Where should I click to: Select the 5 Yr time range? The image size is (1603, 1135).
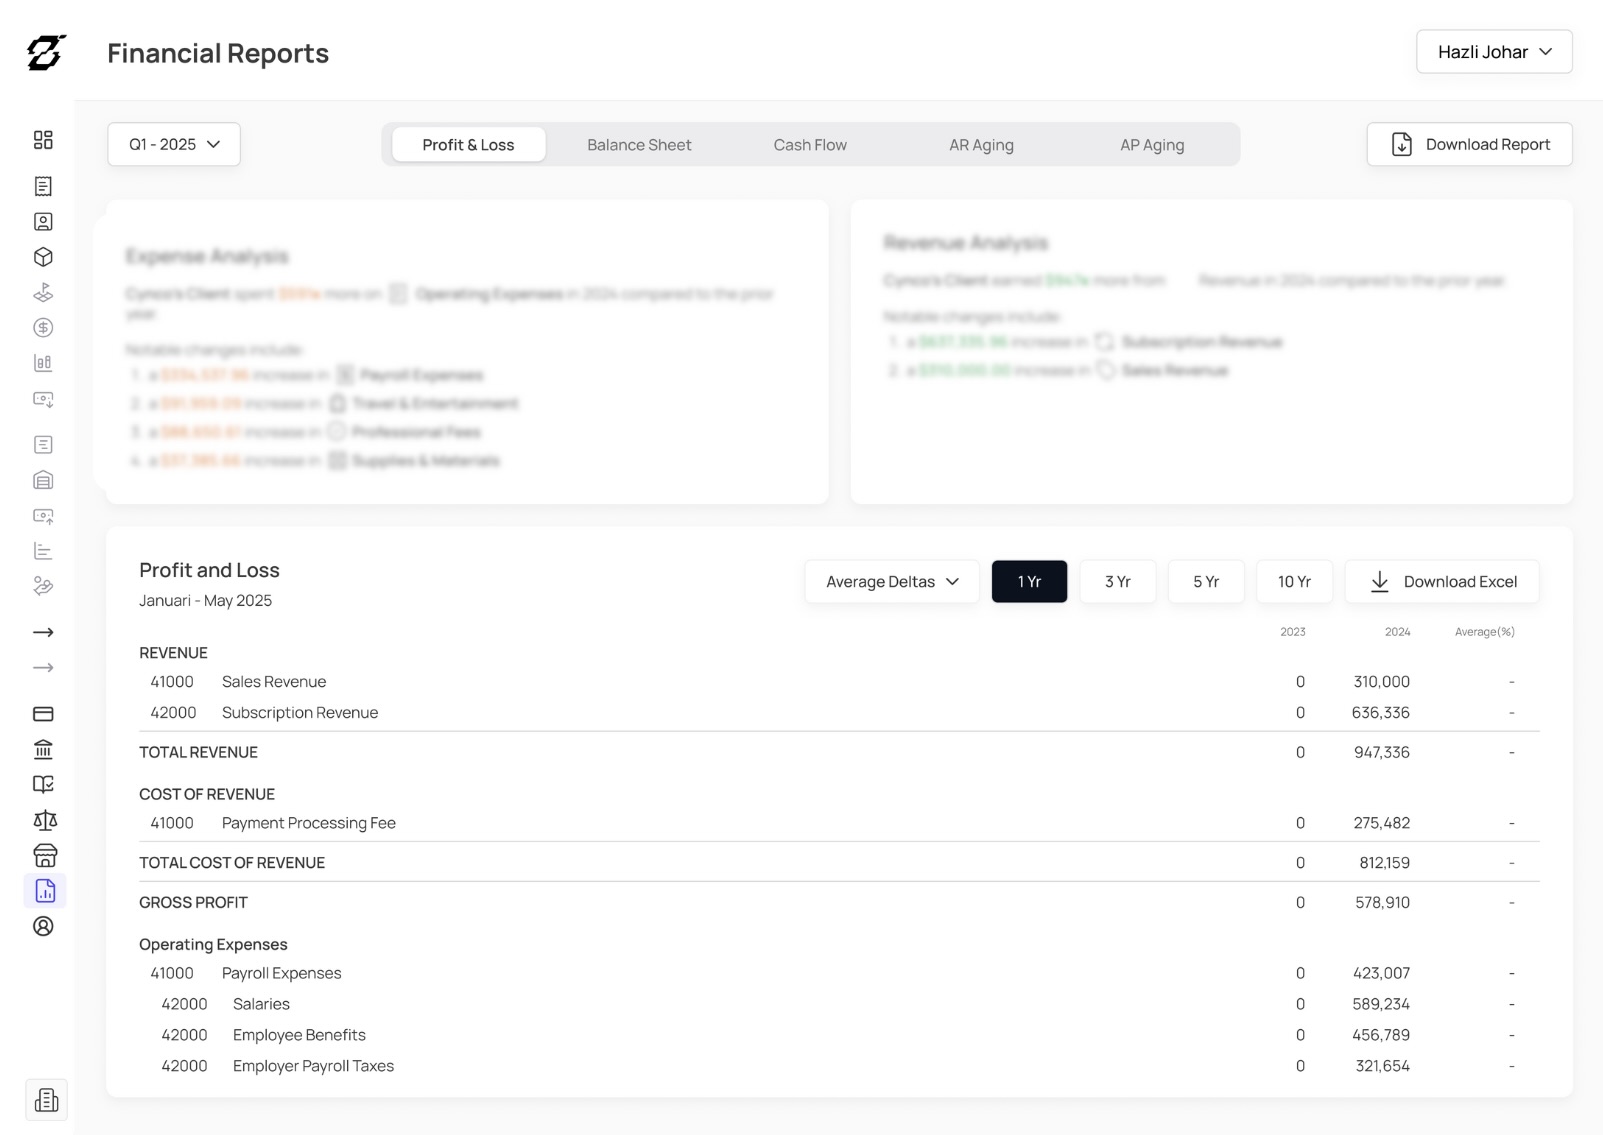point(1206,581)
